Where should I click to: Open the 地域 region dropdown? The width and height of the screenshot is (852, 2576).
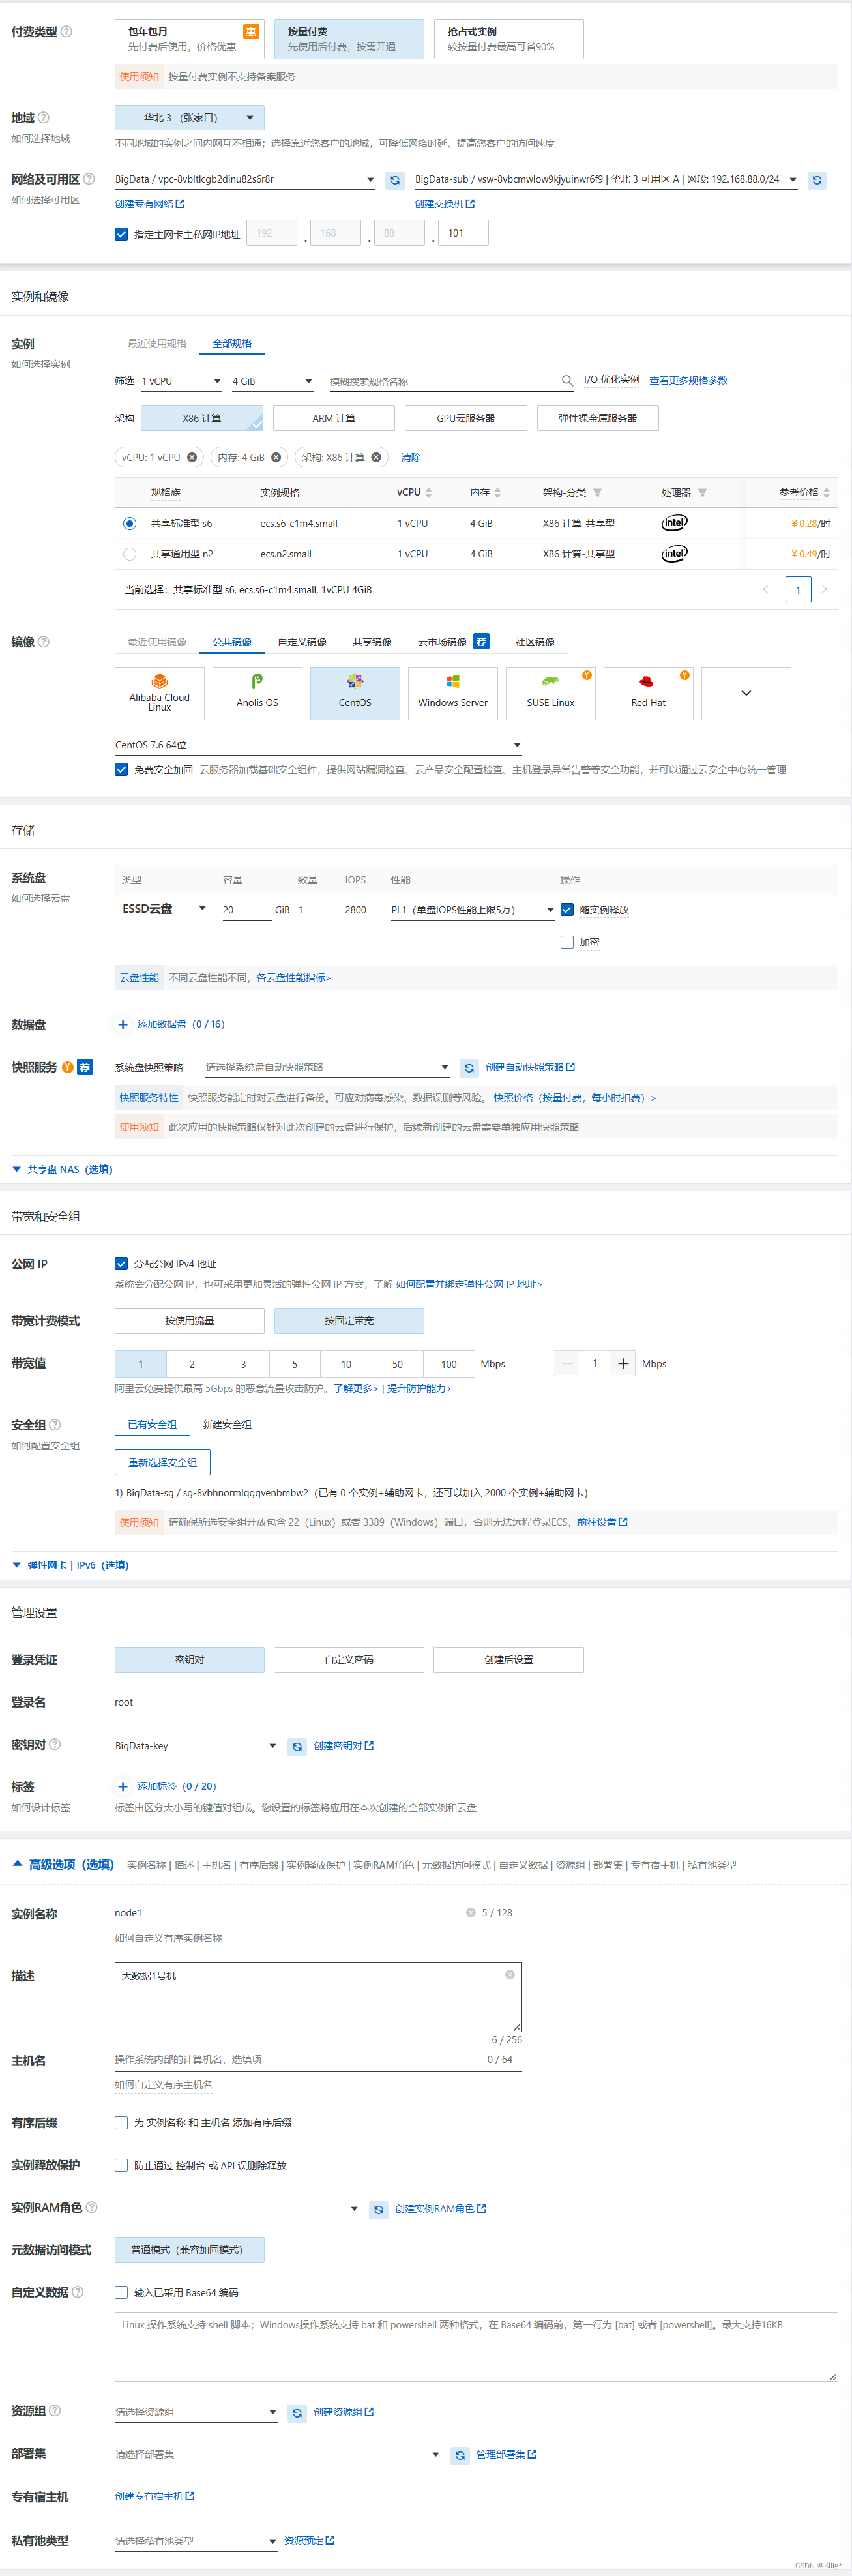tap(190, 118)
